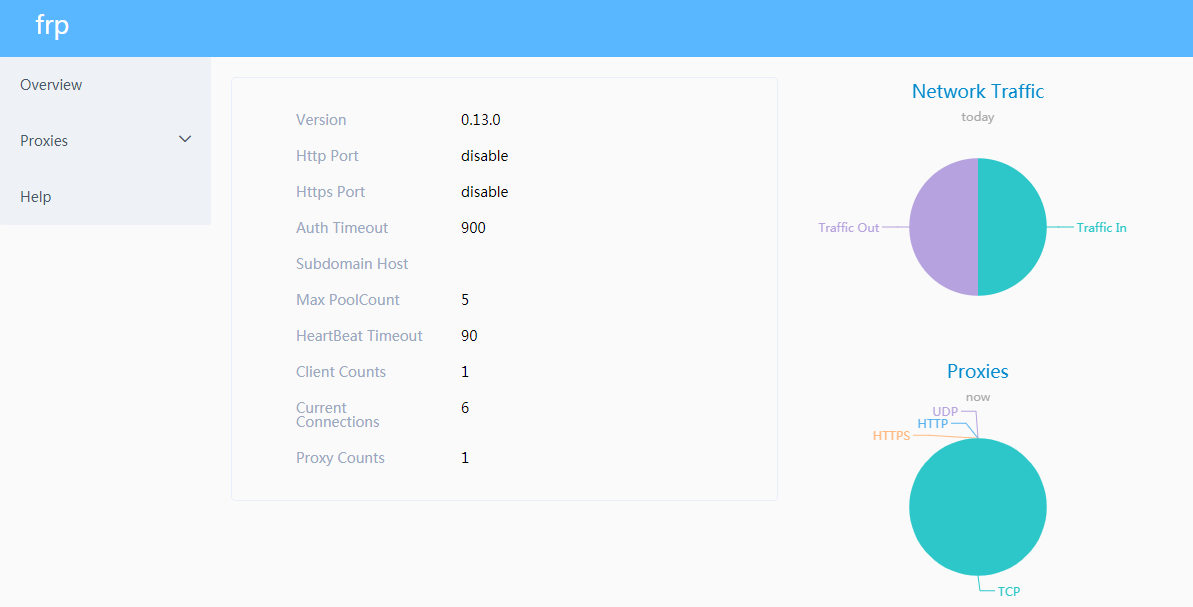The height and width of the screenshot is (607, 1193).
Task: Click the Network Traffic chart title
Action: pyautogui.click(x=978, y=91)
